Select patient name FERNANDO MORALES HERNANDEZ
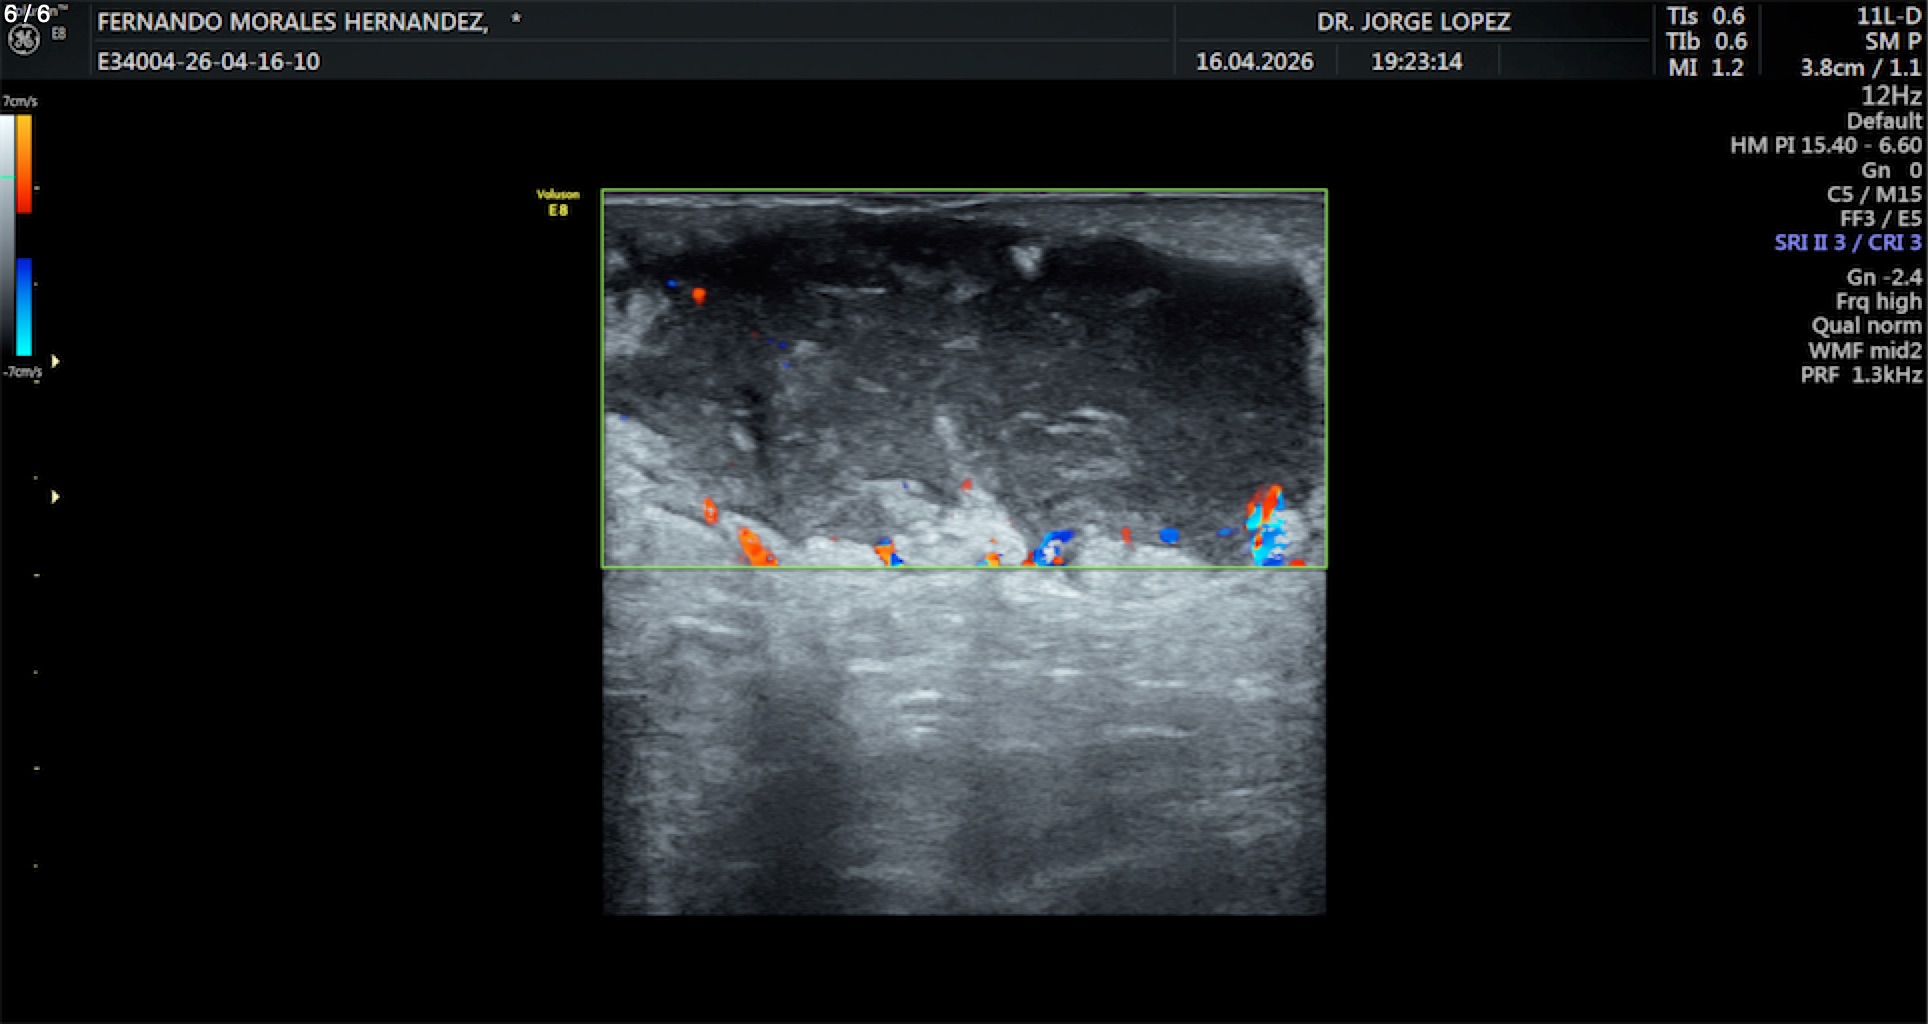This screenshot has width=1928, height=1024. click(293, 22)
